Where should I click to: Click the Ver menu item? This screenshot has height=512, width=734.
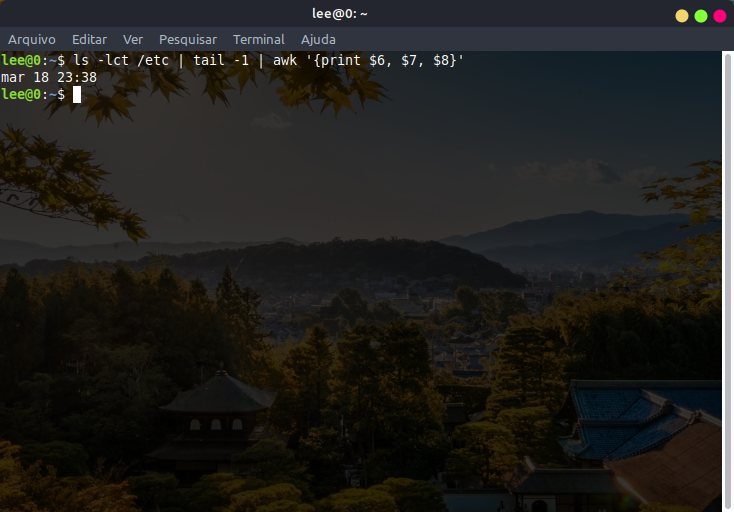click(x=133, y=39)
